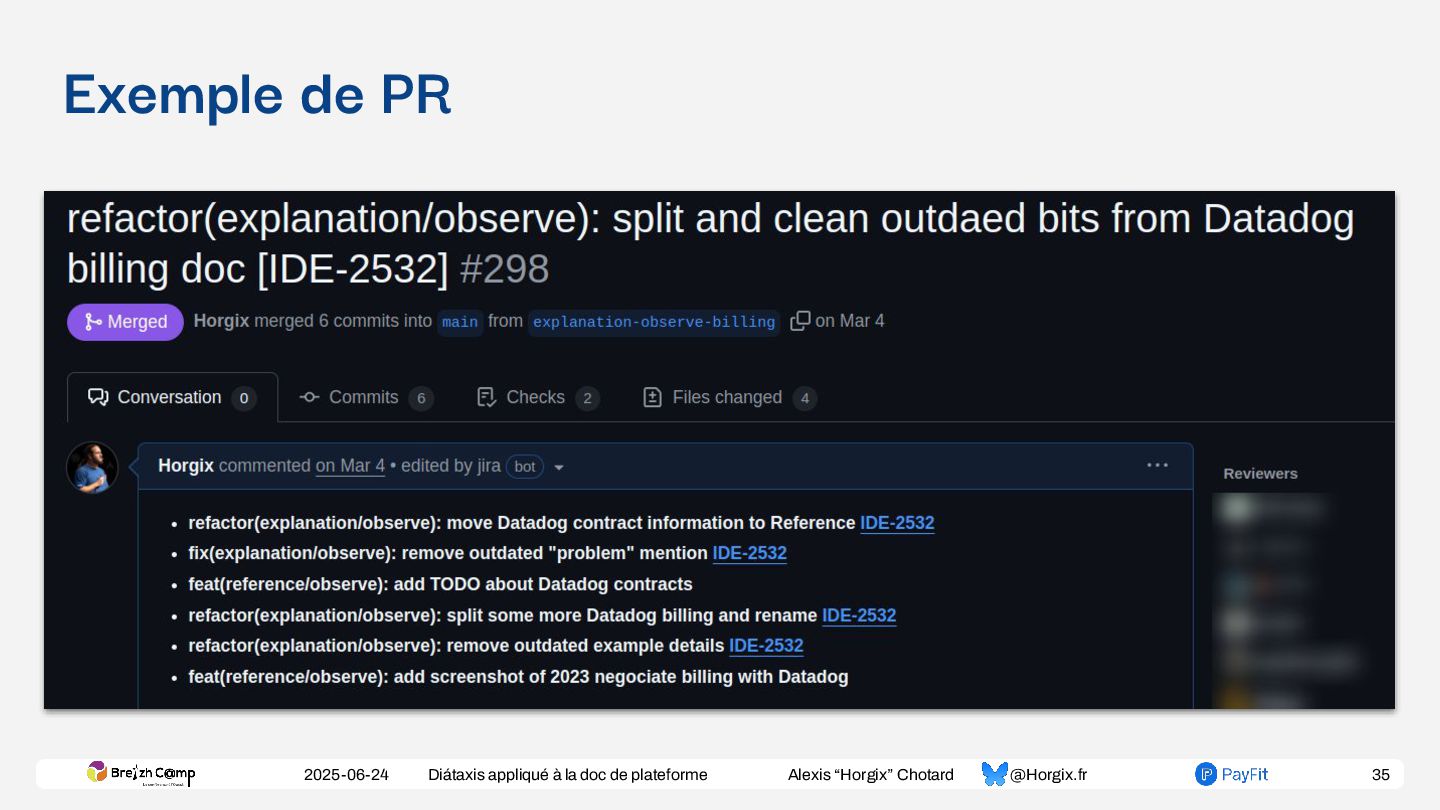Open Horgix avatar next to the comment

pos(92,467)
